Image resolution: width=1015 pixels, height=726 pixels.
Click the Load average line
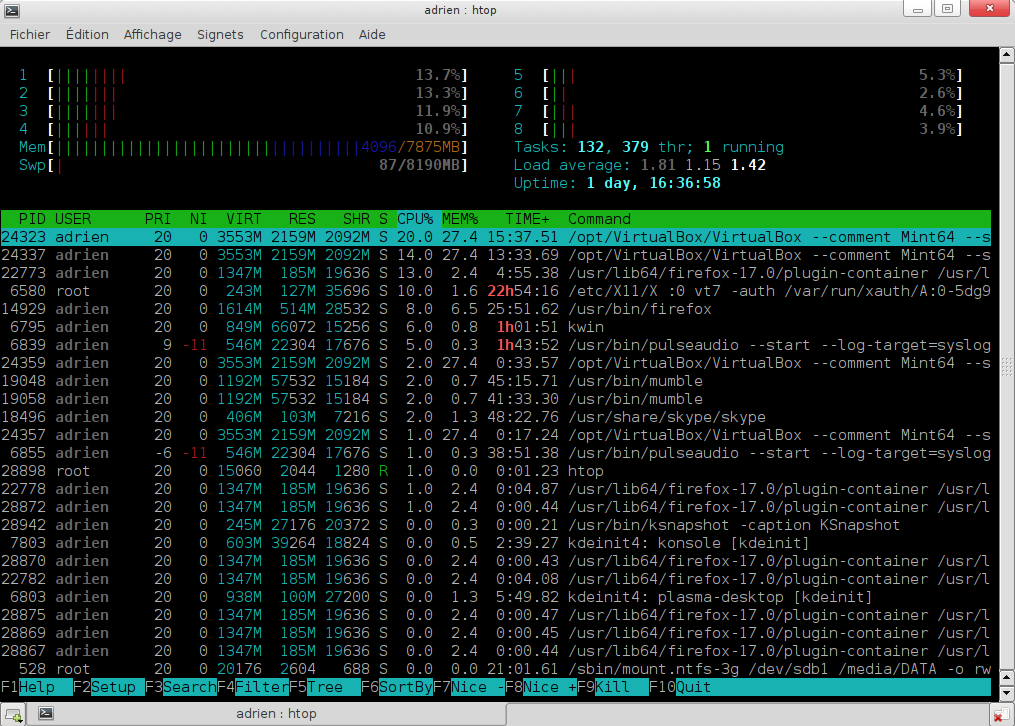[640, 165]
